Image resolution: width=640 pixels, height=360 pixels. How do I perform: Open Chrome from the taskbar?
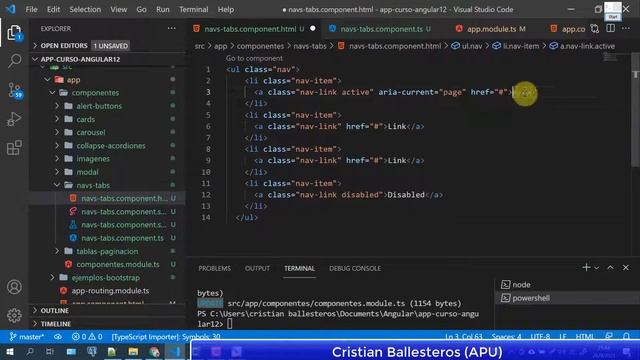(154, 352)
